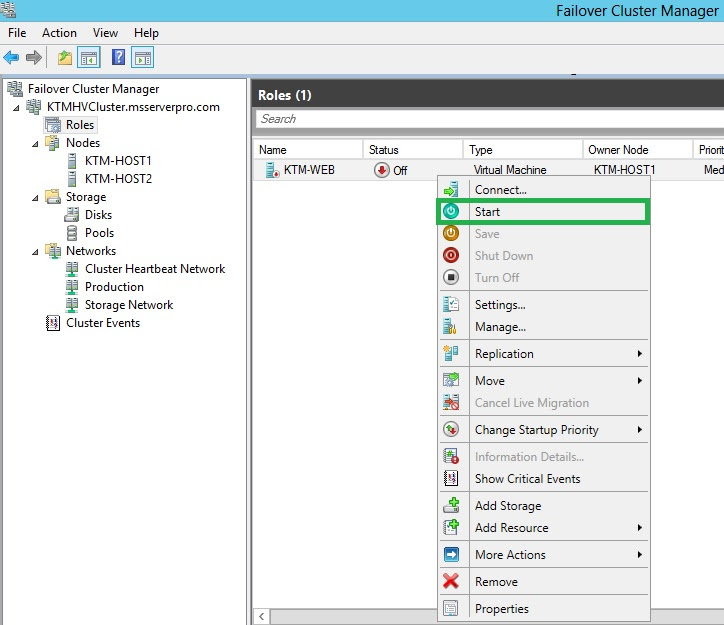Open the View menu
The image size is (724, 625).
[x=105, y=33]
